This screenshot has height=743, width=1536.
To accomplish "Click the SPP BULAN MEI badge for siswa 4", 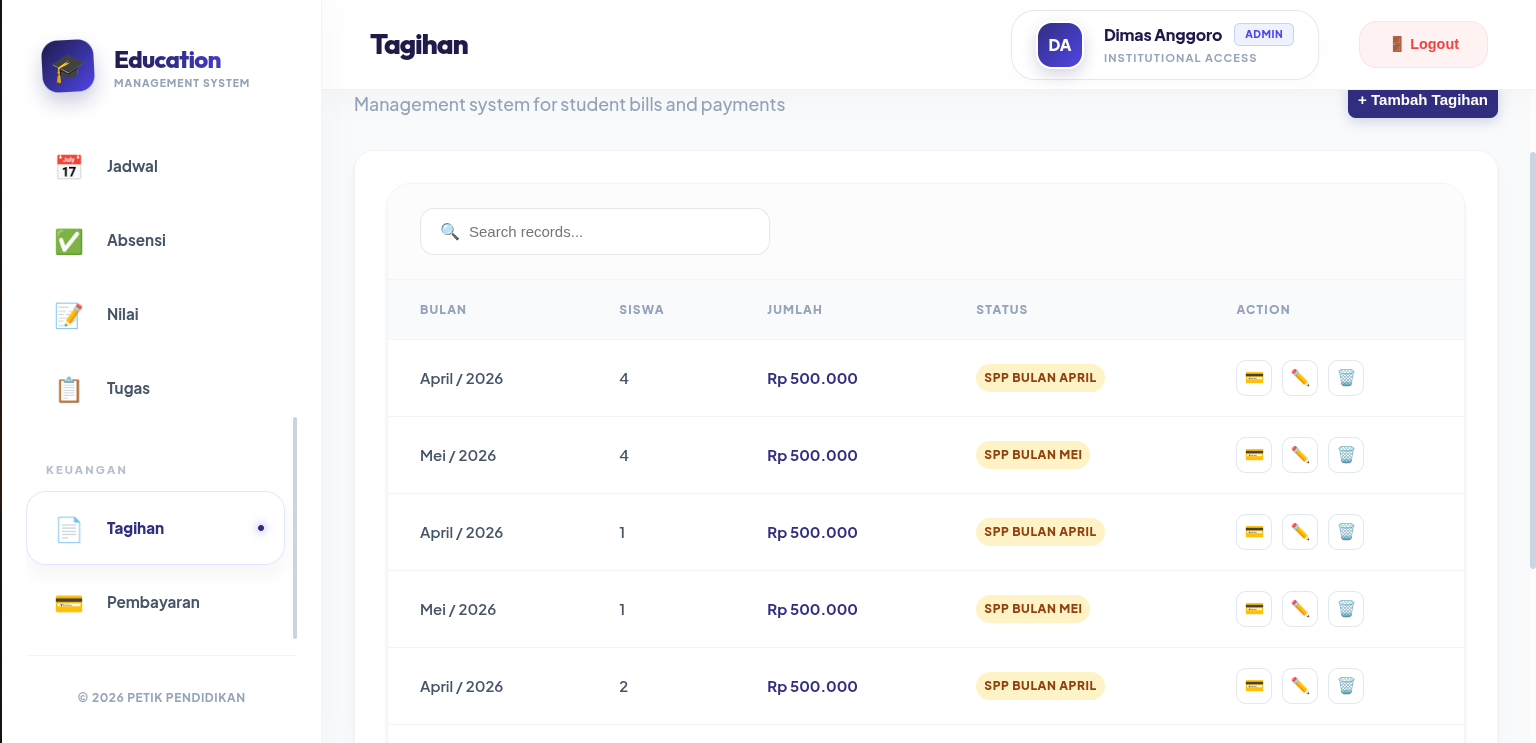I will tap(1033, 455).
